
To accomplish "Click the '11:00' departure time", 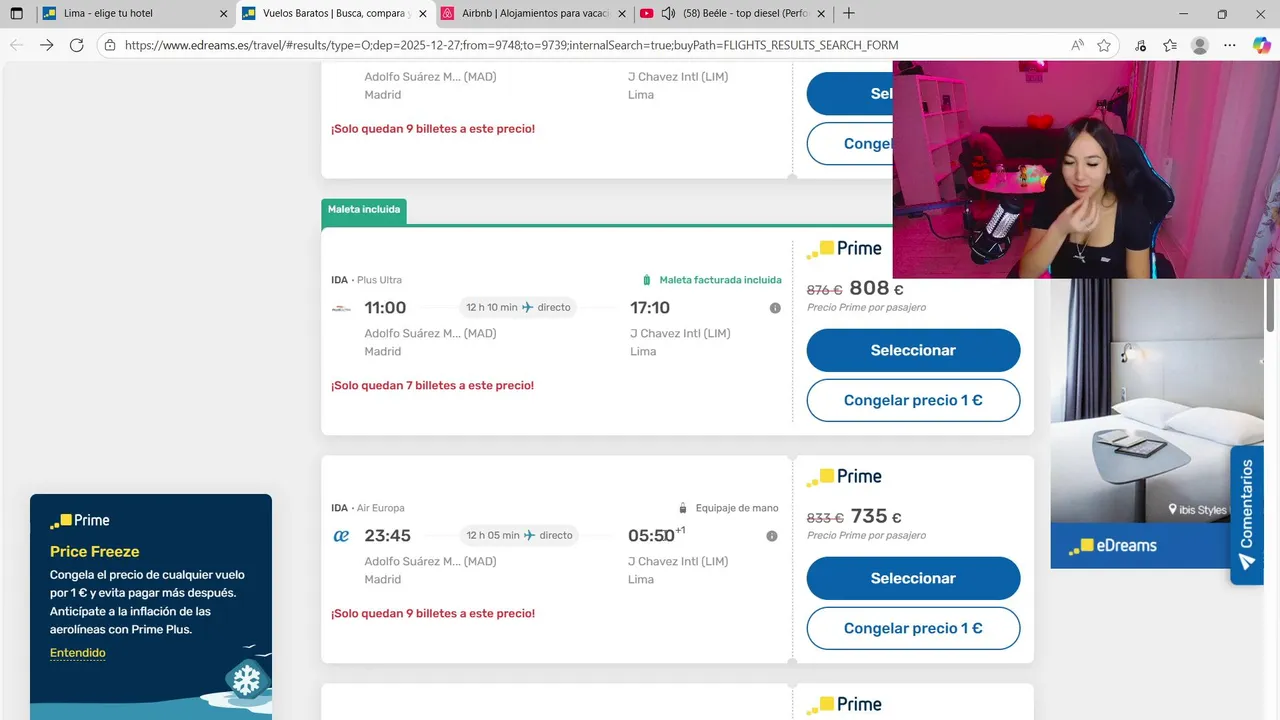I will coord(385,308).
